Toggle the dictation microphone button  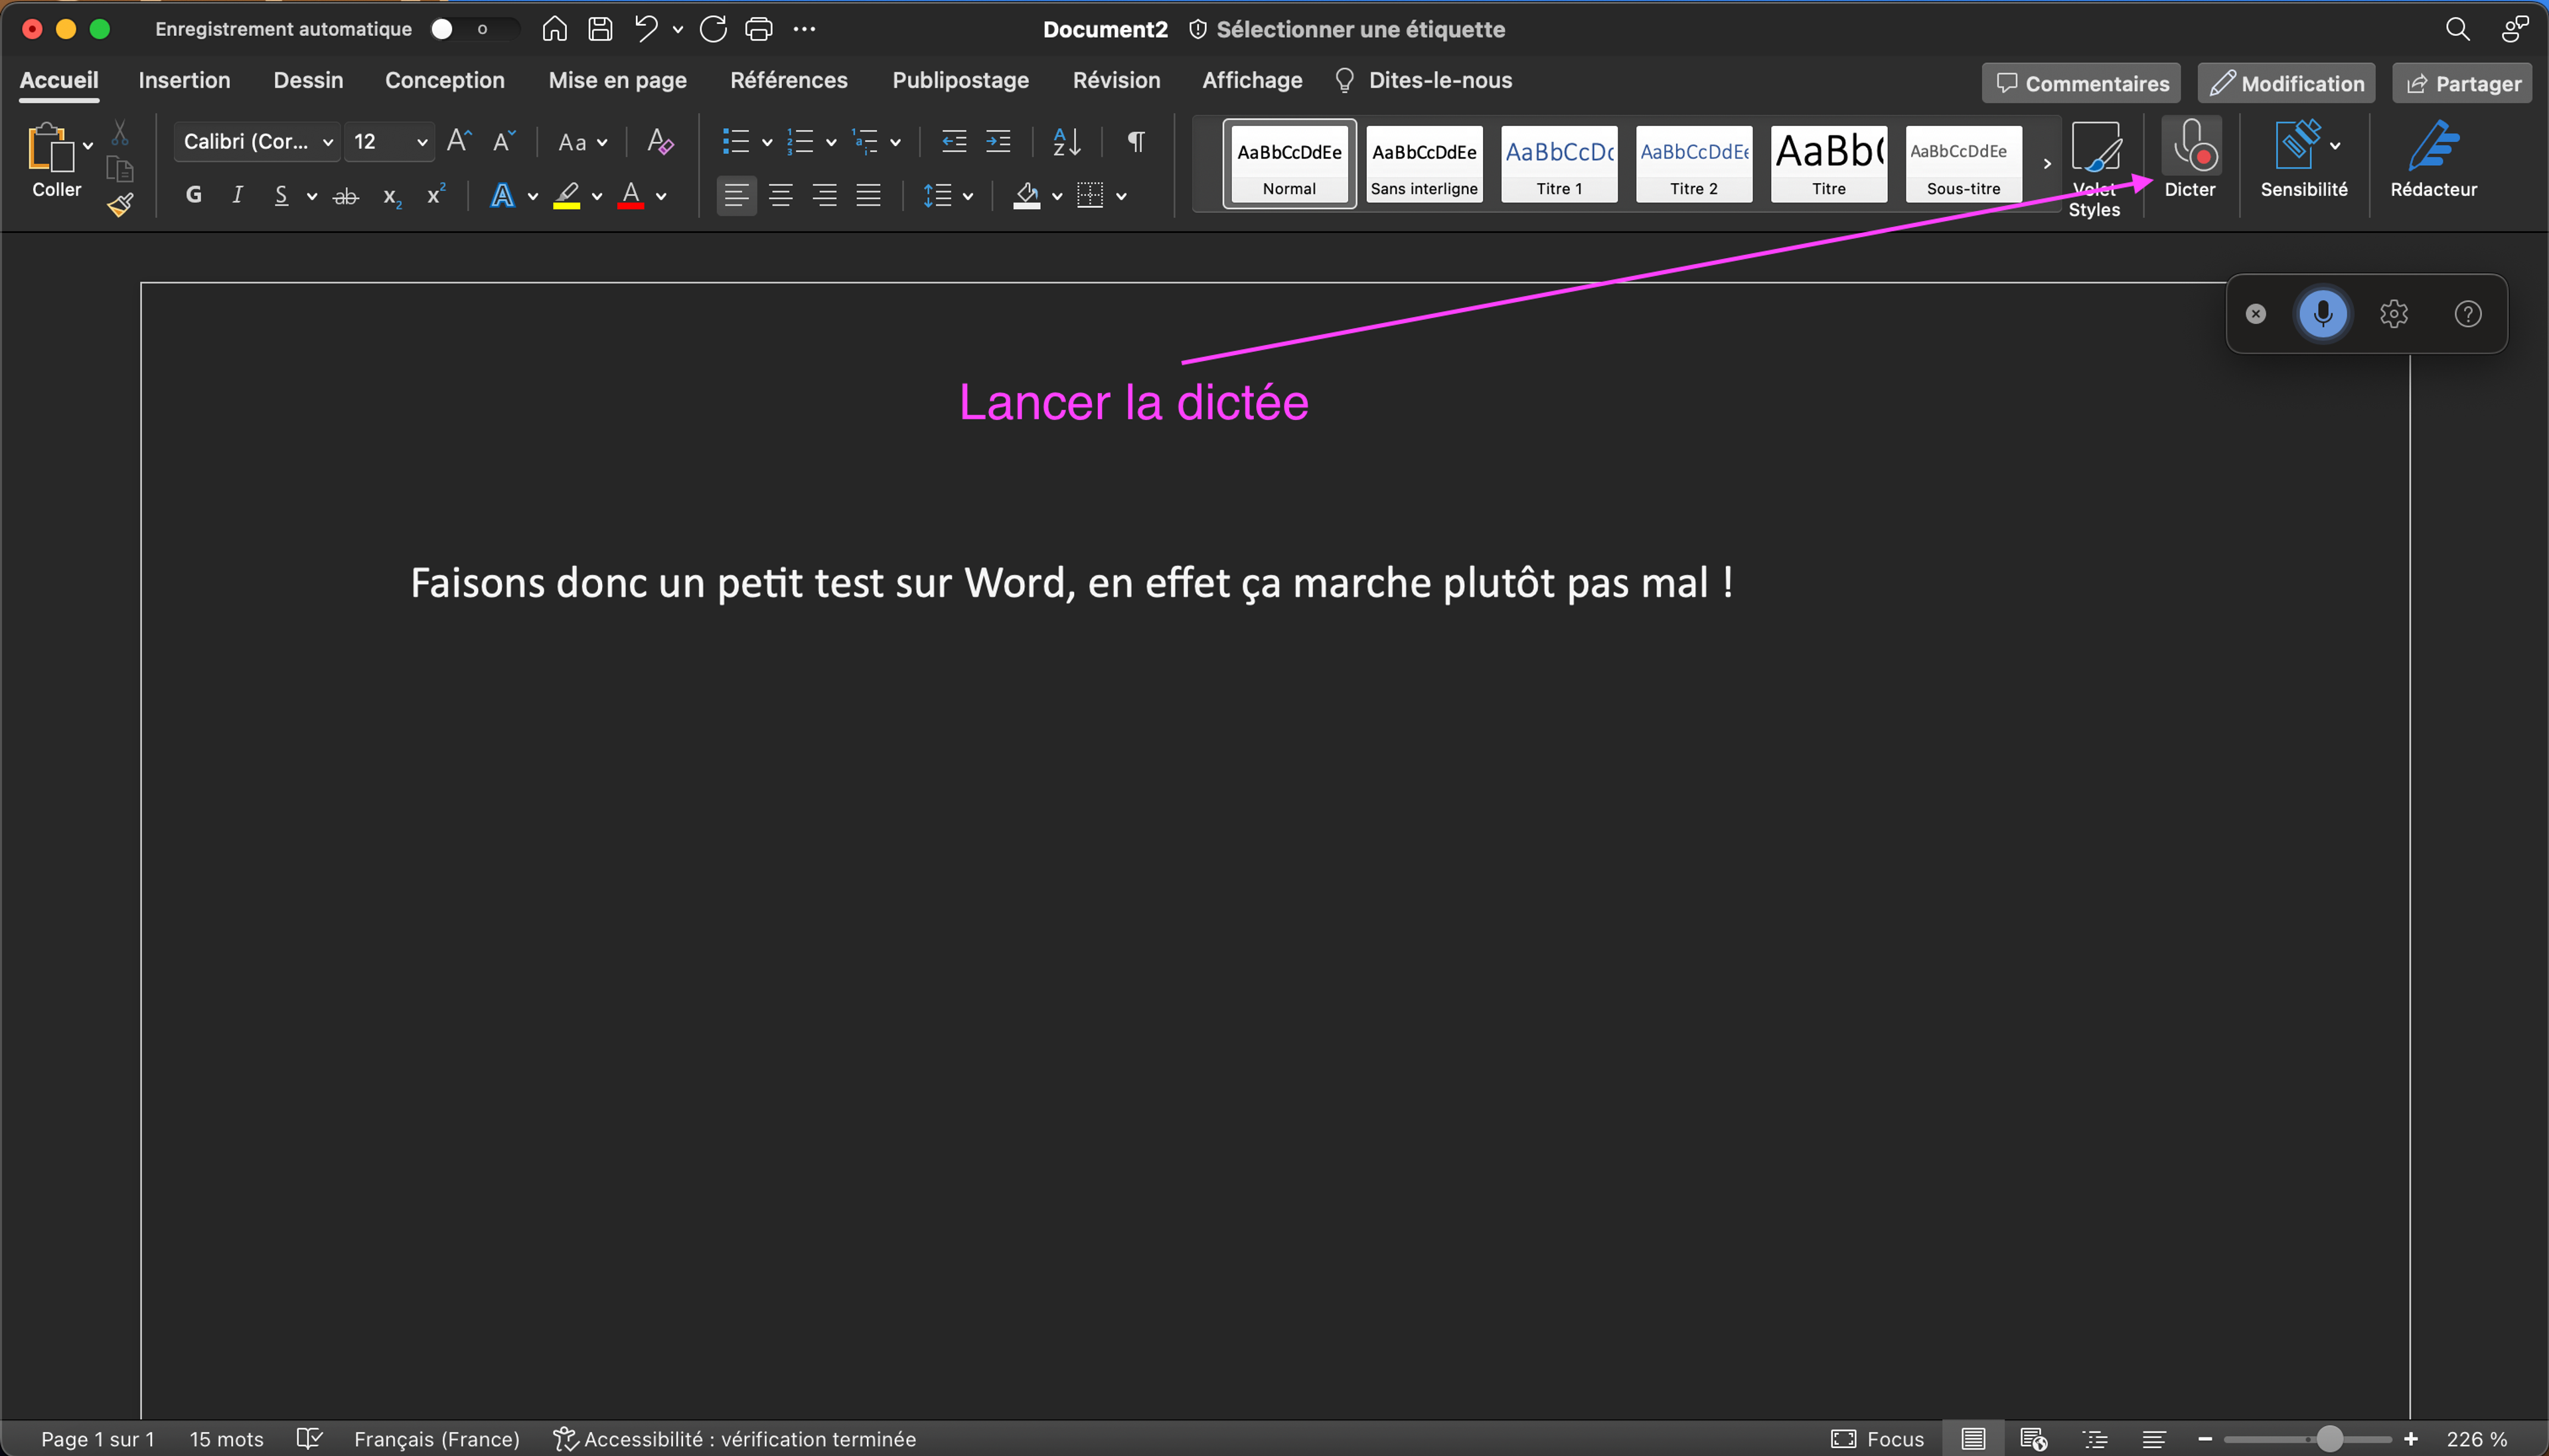[x=2323, y=314]
